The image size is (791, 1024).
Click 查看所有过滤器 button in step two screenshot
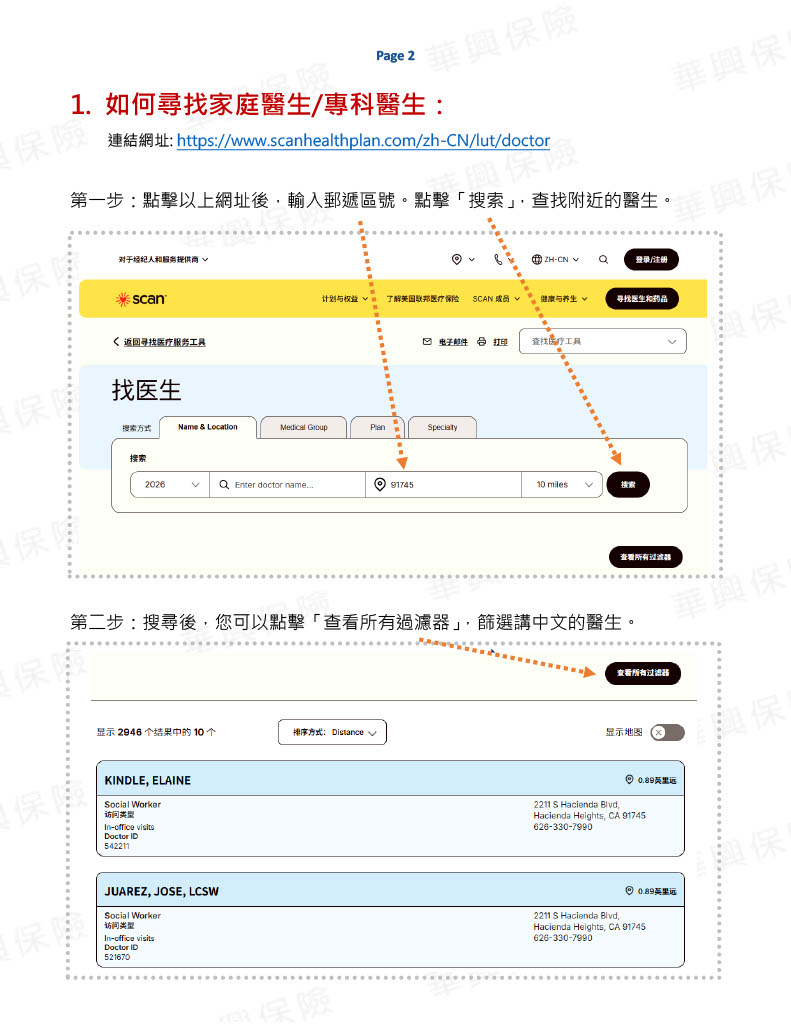tap(643, 673)
